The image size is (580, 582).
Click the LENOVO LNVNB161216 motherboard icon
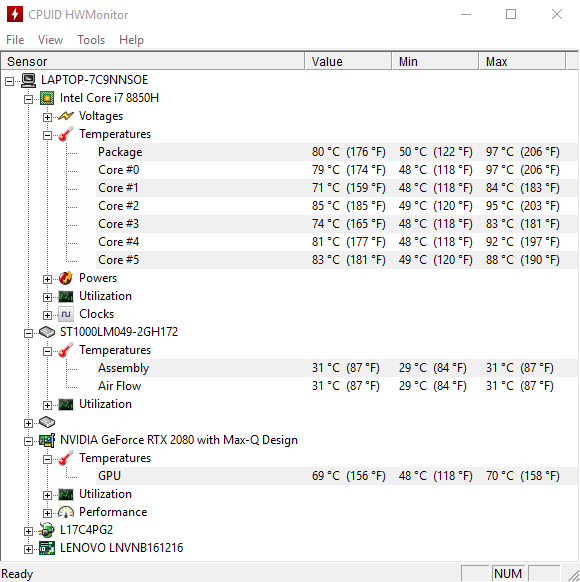pos(47,549)
